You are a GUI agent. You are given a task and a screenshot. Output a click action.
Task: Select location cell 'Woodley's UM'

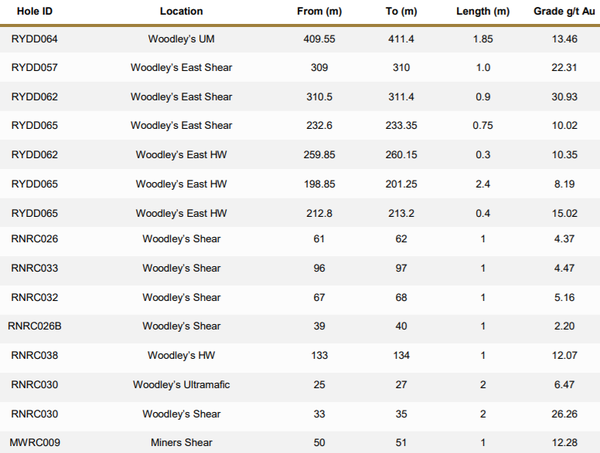tap(181, 39)
